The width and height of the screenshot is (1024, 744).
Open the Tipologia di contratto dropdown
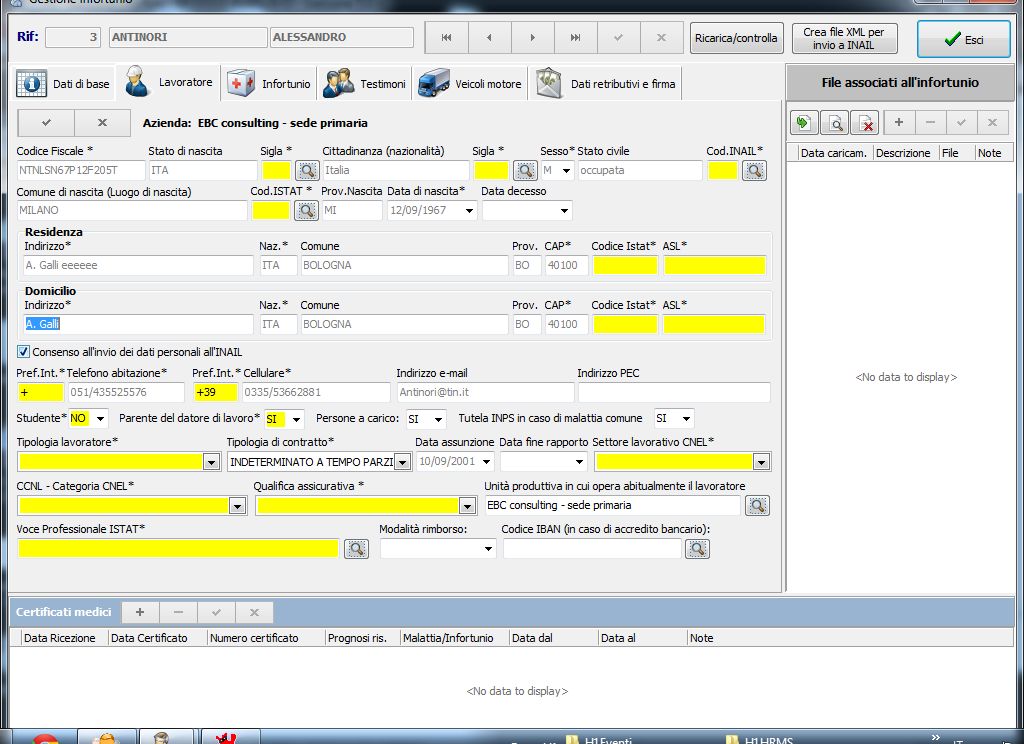tap(402, 462)
